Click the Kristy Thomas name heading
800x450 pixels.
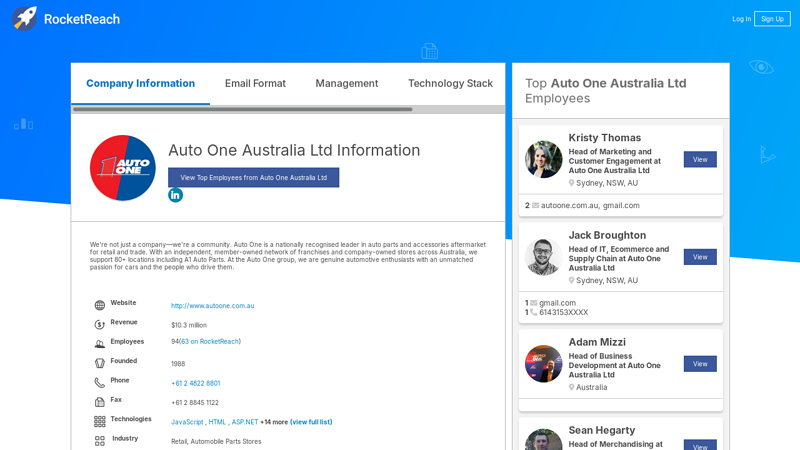pyautogui.click(x=605, y=138)
